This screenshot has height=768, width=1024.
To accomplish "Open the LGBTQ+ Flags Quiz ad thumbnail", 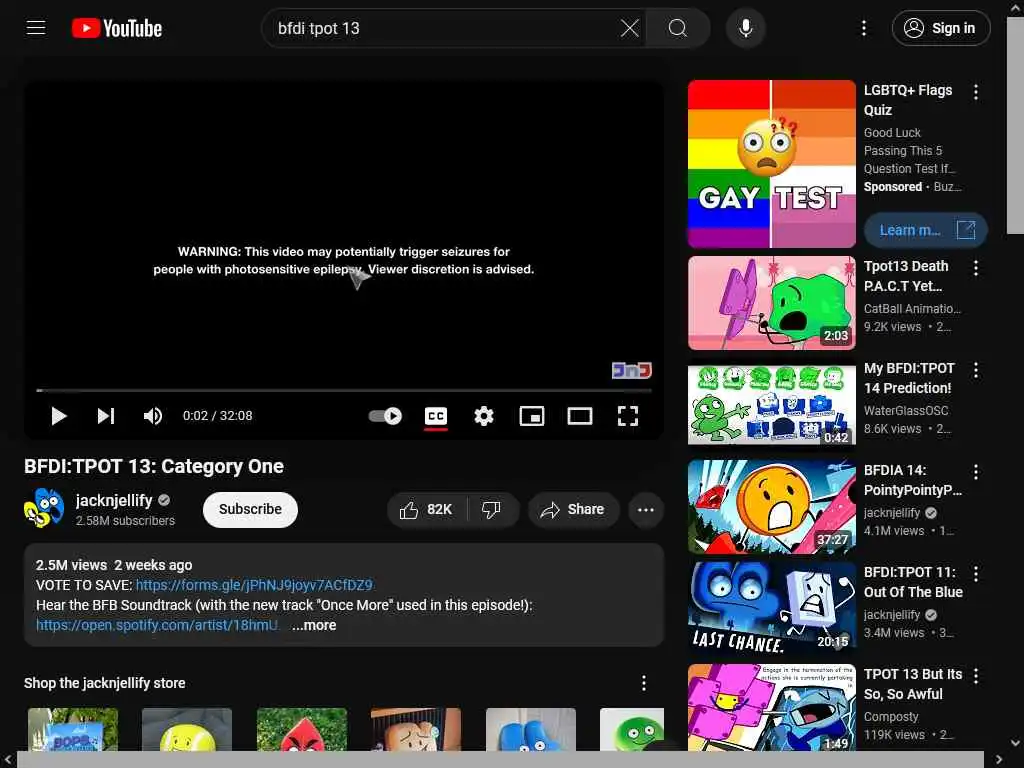I will click(x=771, y=164).
